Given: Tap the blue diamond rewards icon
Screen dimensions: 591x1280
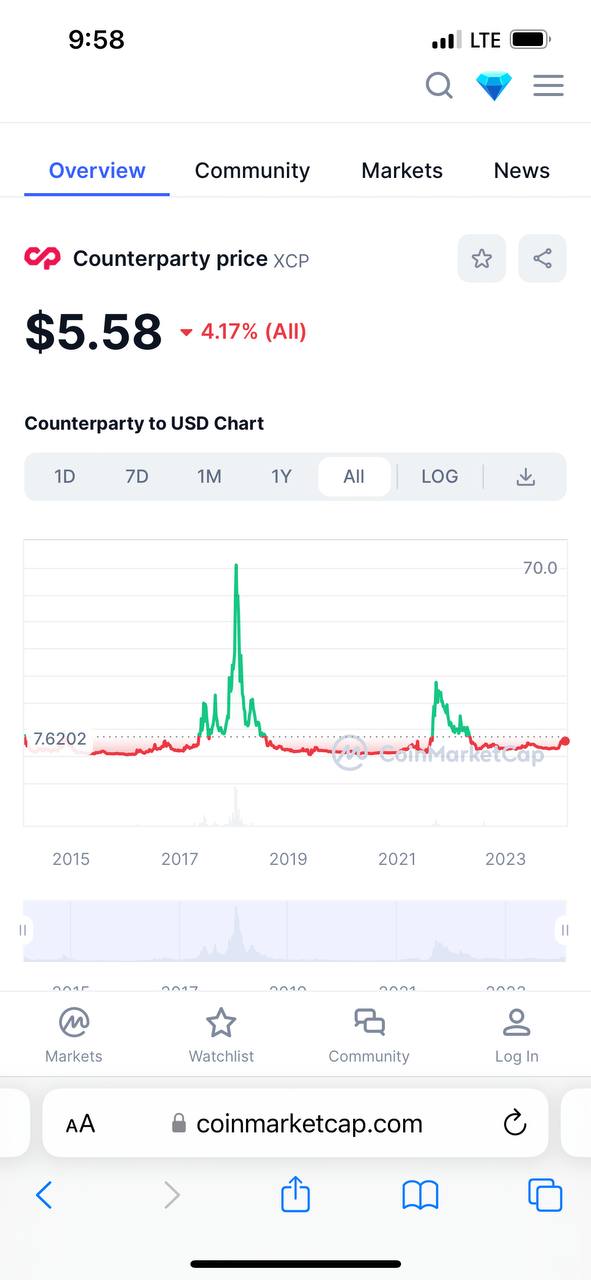Looking at the screenshot, I should tap(494, 86).
